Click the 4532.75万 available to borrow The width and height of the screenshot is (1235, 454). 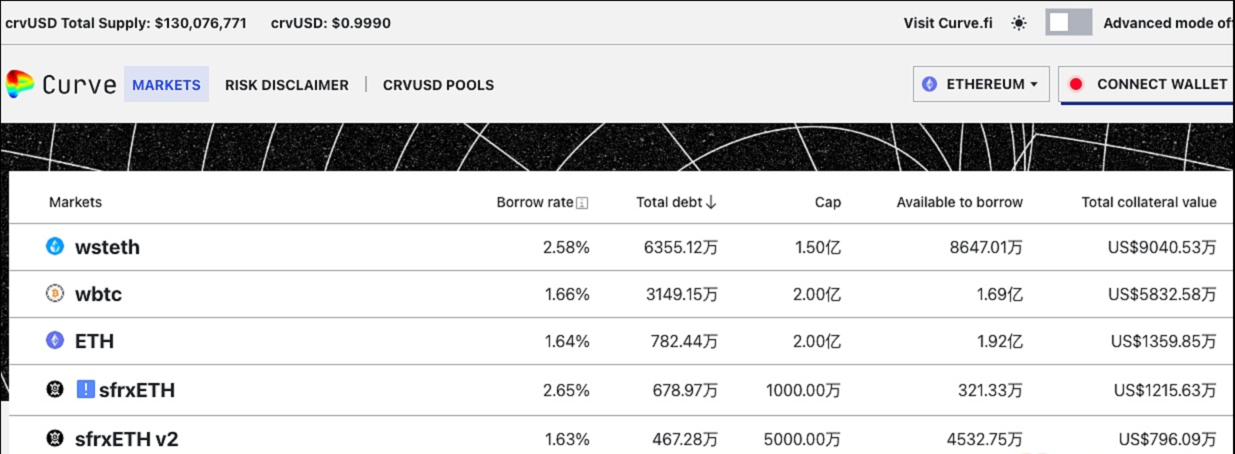[986, 439]
